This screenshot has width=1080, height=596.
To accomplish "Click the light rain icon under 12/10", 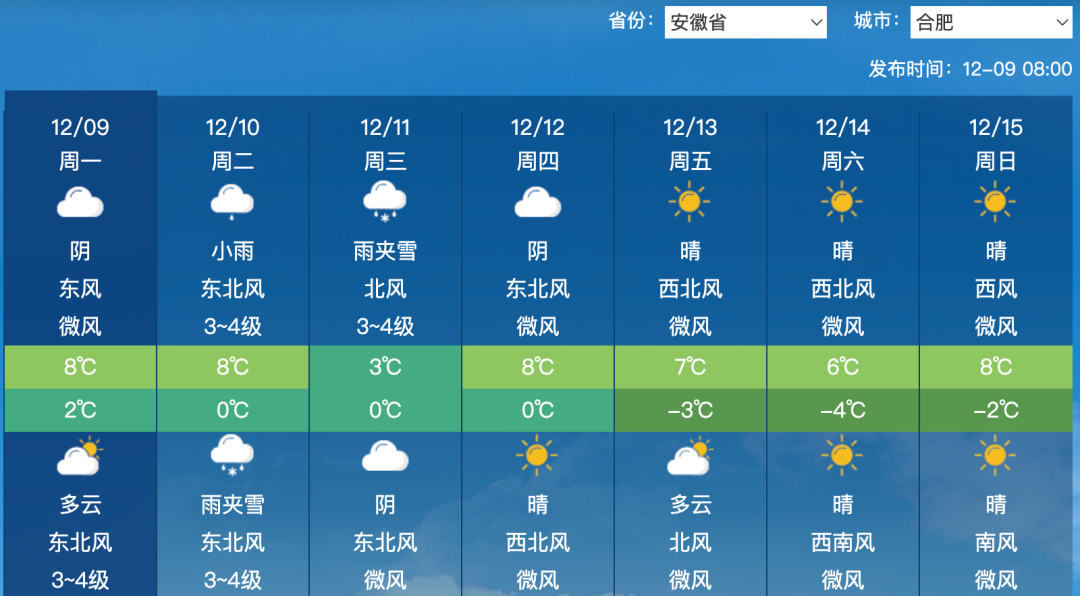I will 232,201.
